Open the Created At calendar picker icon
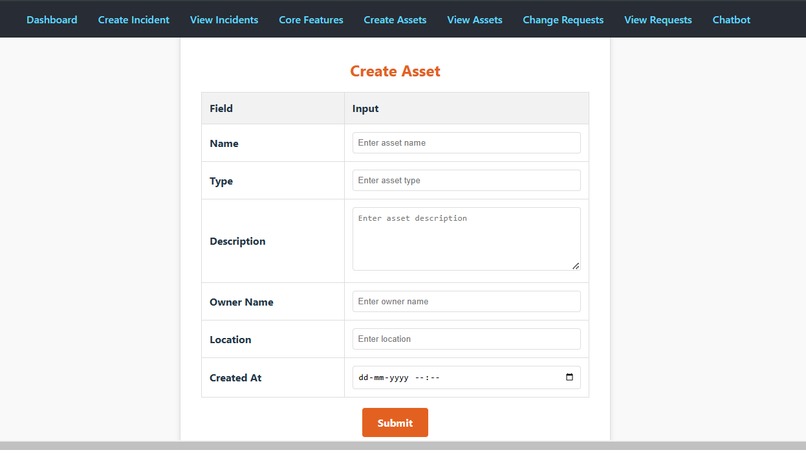This screenshot has width=806, height=461. pyautogui.click(x=569, y=377)
